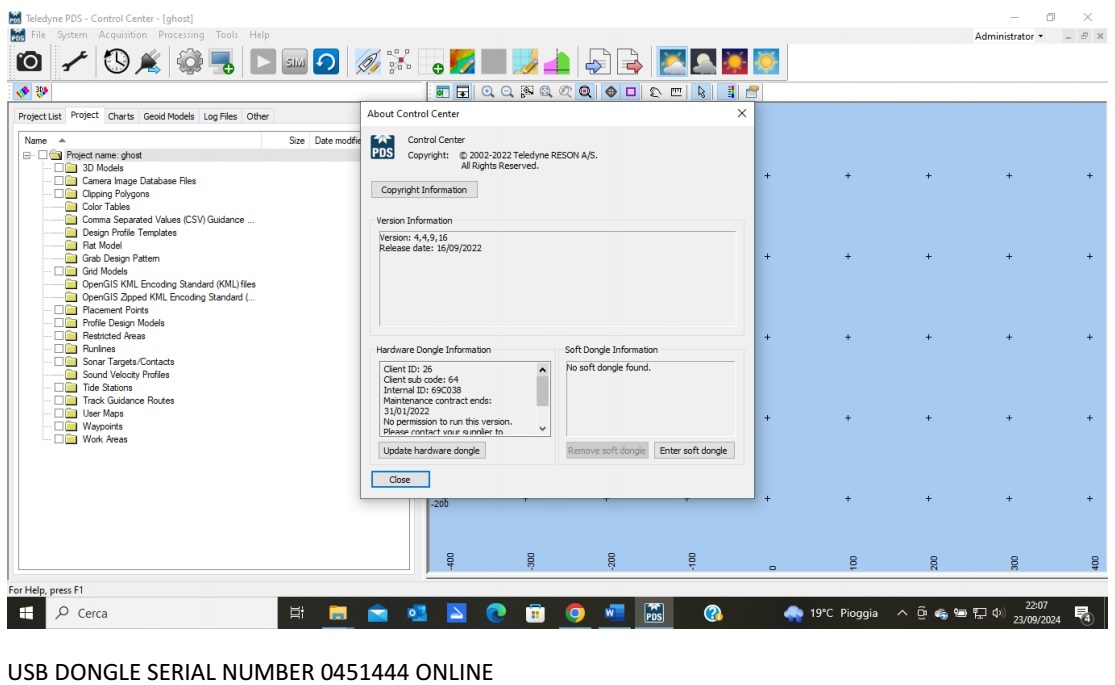Click the zoom-in magnifier icon above the chart
The image size is (1115, 685).
(488, 92)
